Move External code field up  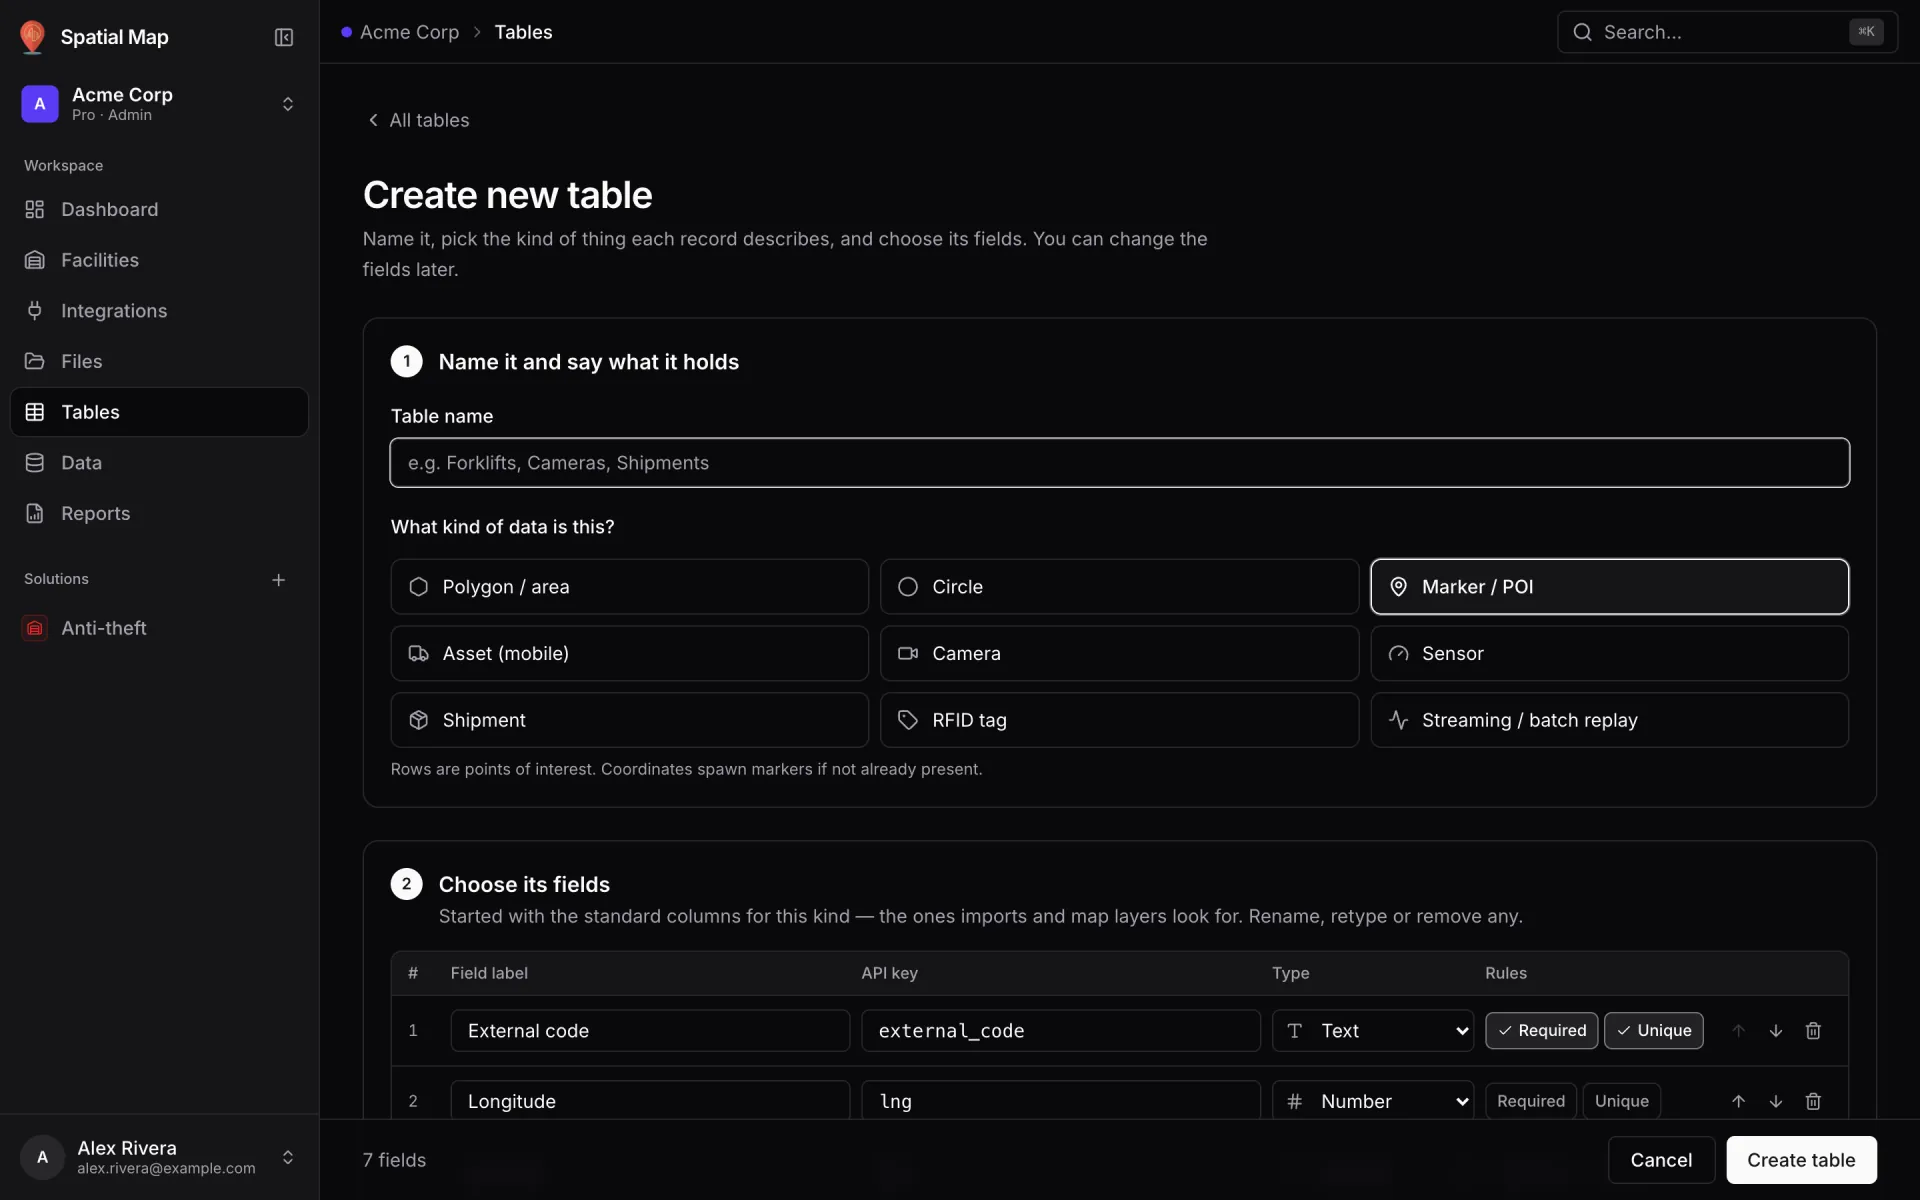tap(1739, 1031)
